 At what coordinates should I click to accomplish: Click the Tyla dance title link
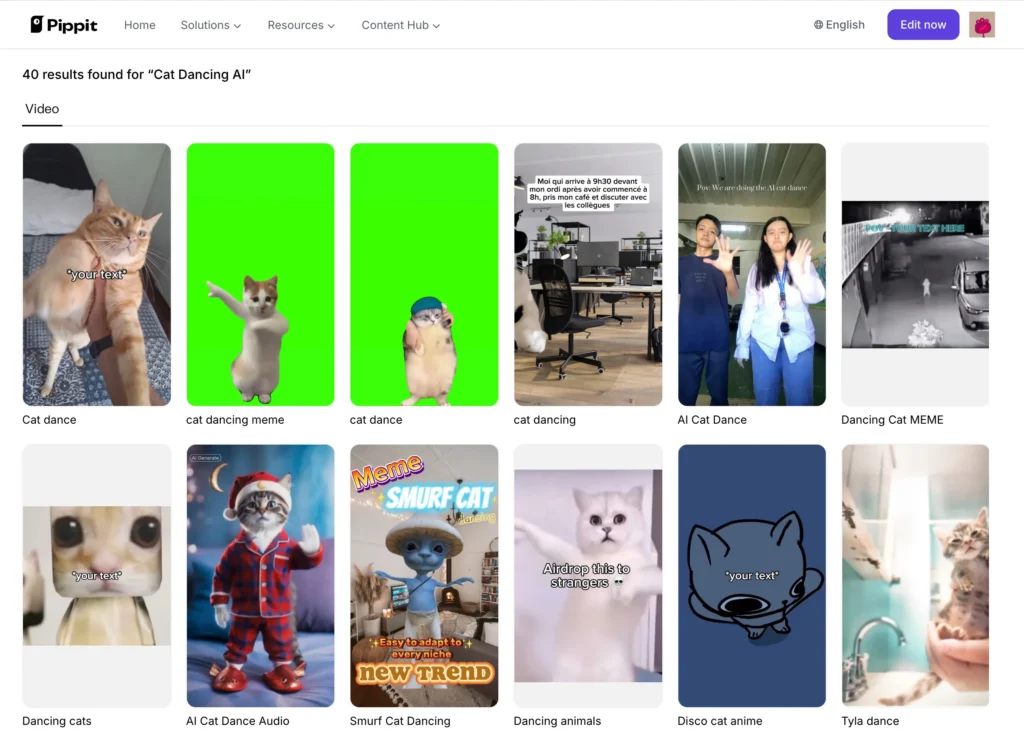pos(870,721)
